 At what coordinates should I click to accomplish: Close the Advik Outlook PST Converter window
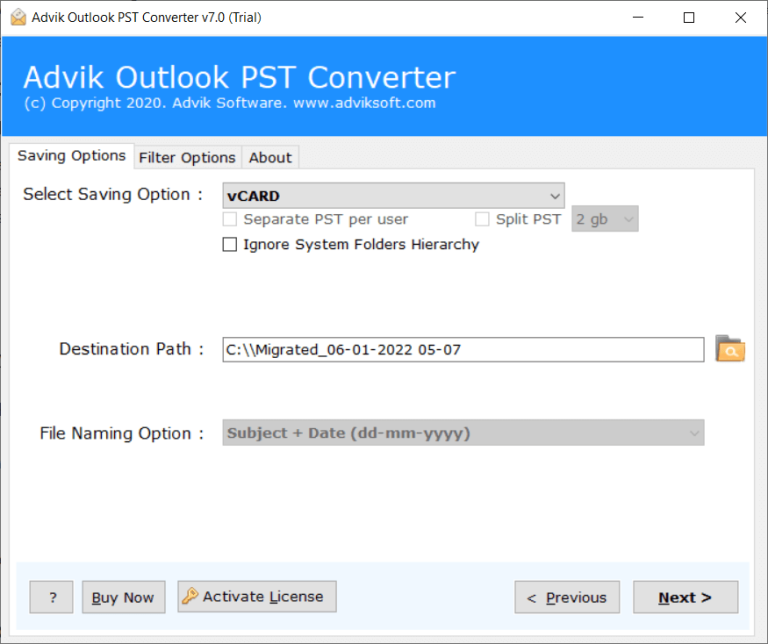(740, 17)
